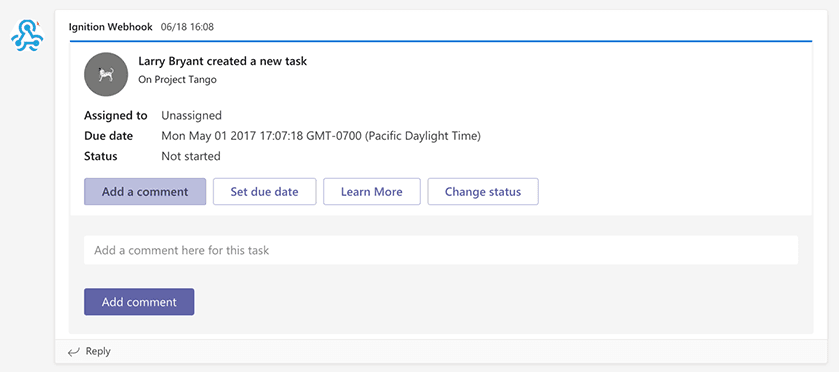Click the Reply text link
The width and height of the screenshot is (839, 372).
(98, 352)
